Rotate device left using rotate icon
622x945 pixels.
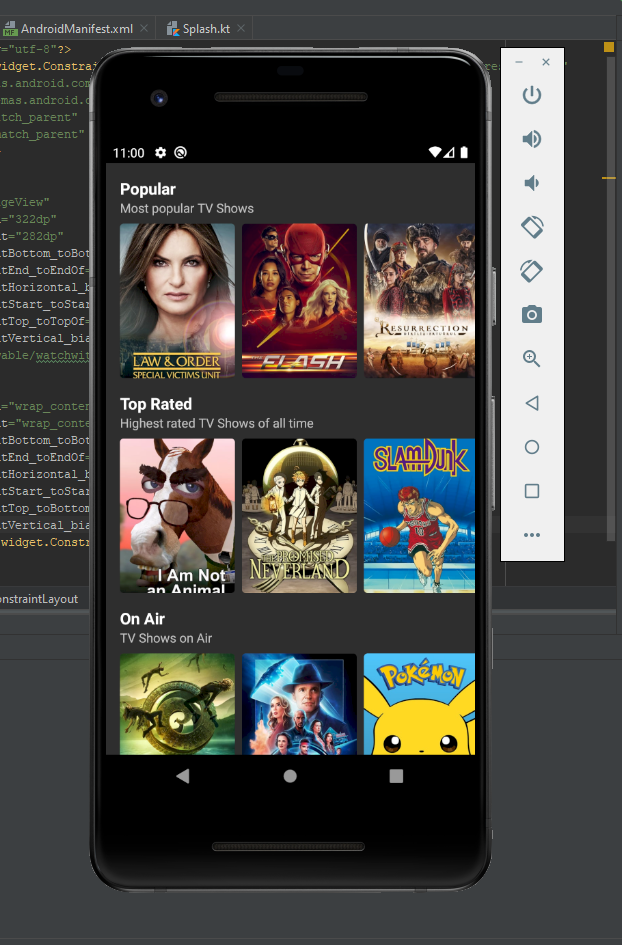tap(532, 227)
